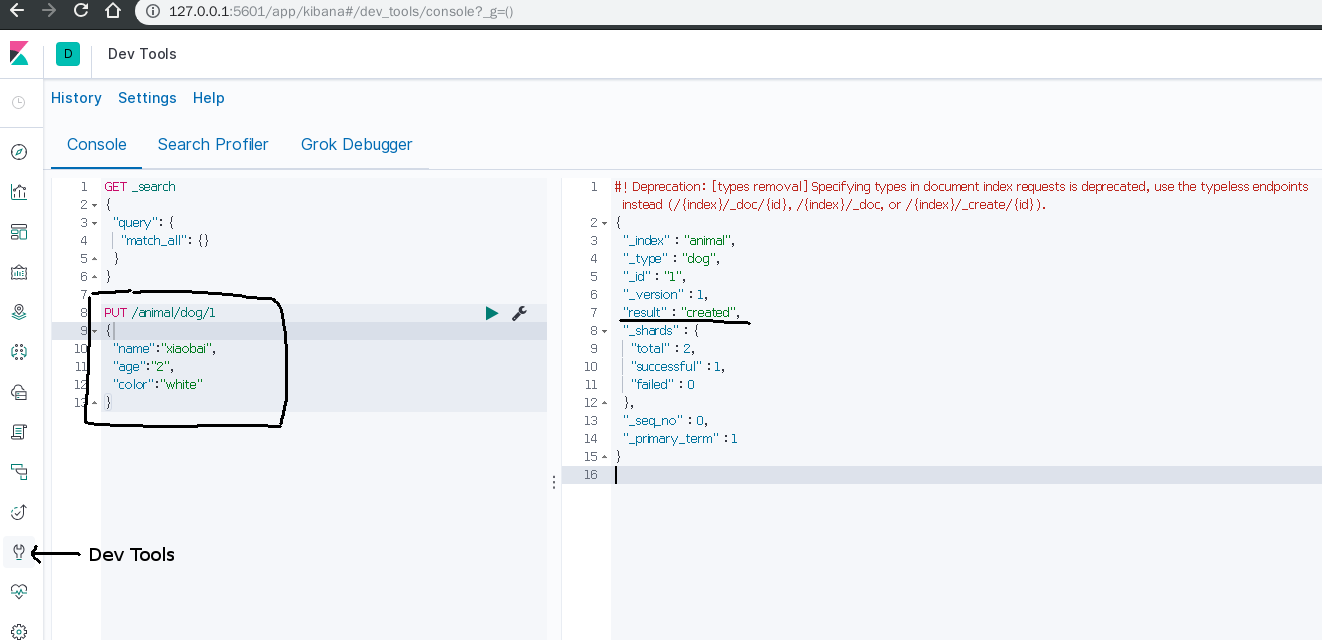
Task: Open Discover from the compass sidebar icon
Action: coord(18,152)
